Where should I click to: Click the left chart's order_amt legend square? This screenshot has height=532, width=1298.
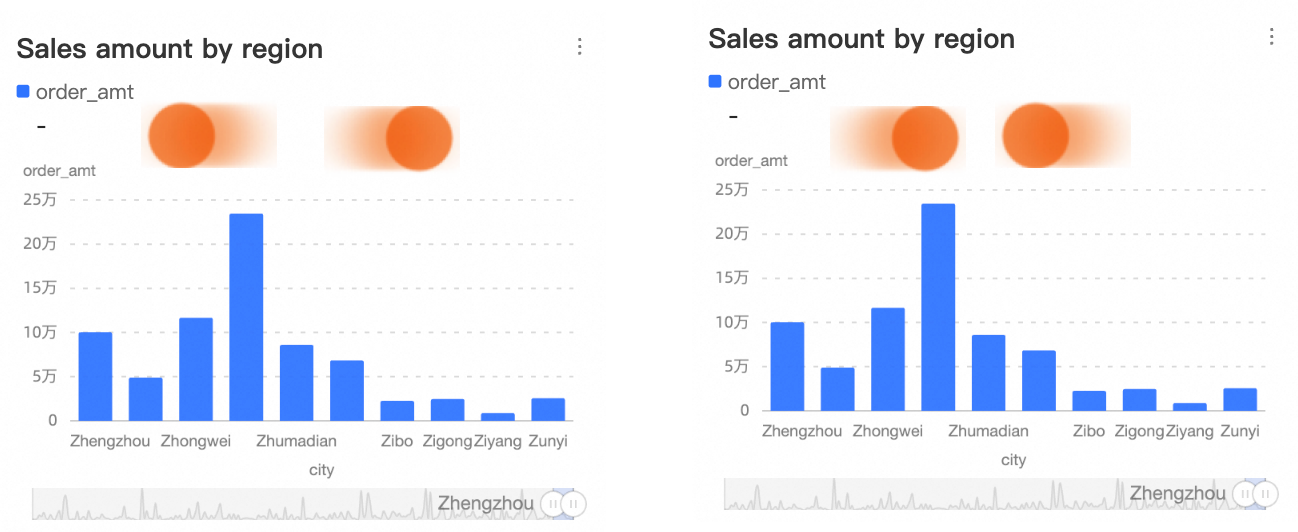pyautogui.click(x=23, y=92)
